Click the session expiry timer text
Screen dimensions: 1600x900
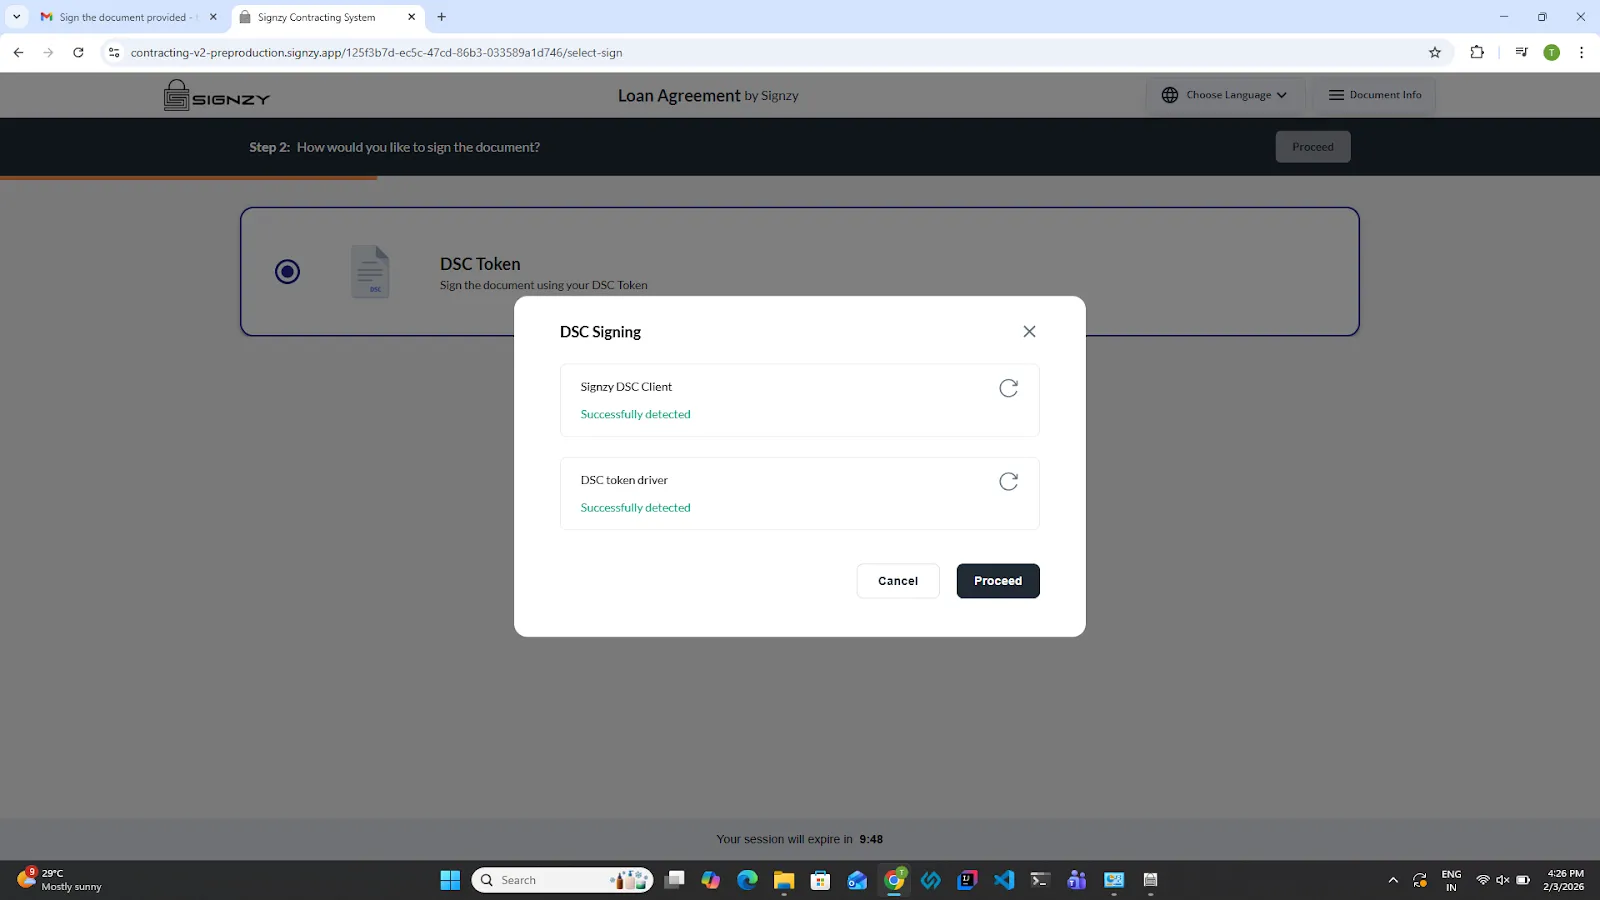799,839
